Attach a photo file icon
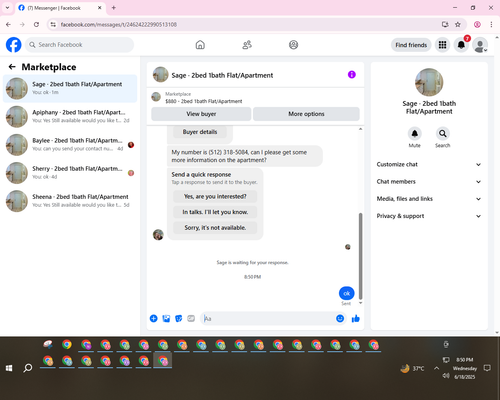 [166, 319]
